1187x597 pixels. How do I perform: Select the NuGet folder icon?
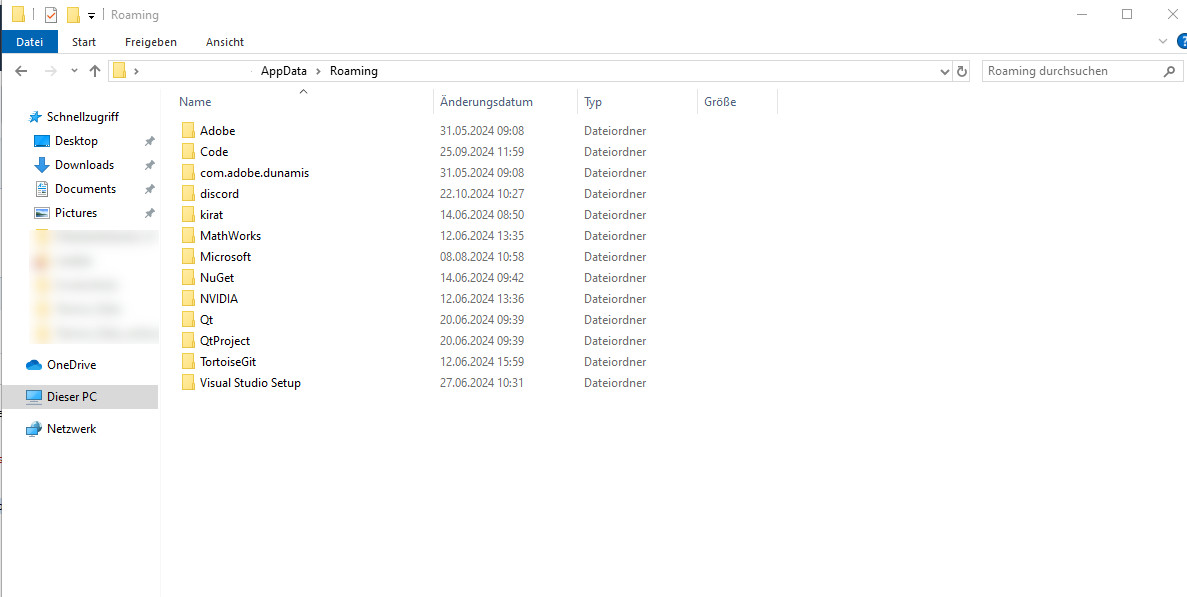pos(188,278)
